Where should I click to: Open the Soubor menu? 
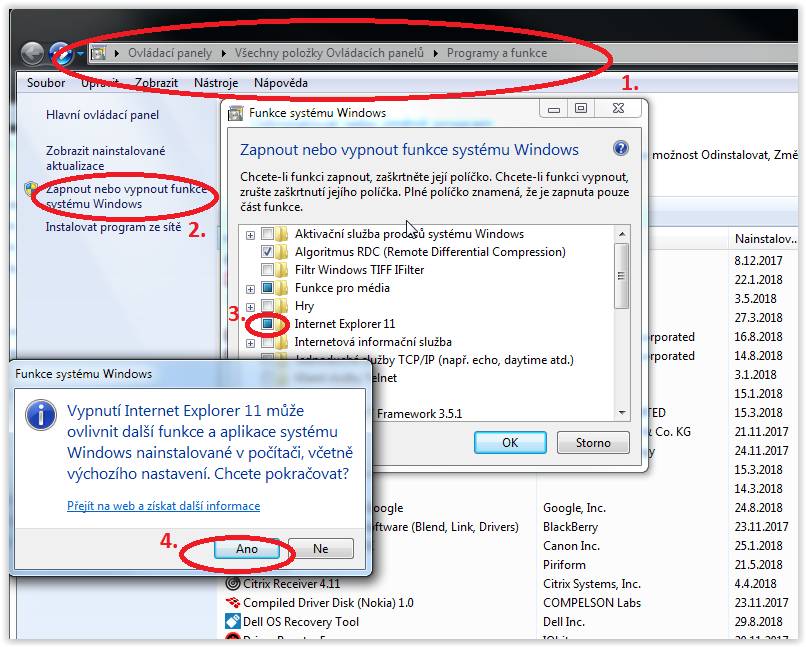(x=46, y=83)
